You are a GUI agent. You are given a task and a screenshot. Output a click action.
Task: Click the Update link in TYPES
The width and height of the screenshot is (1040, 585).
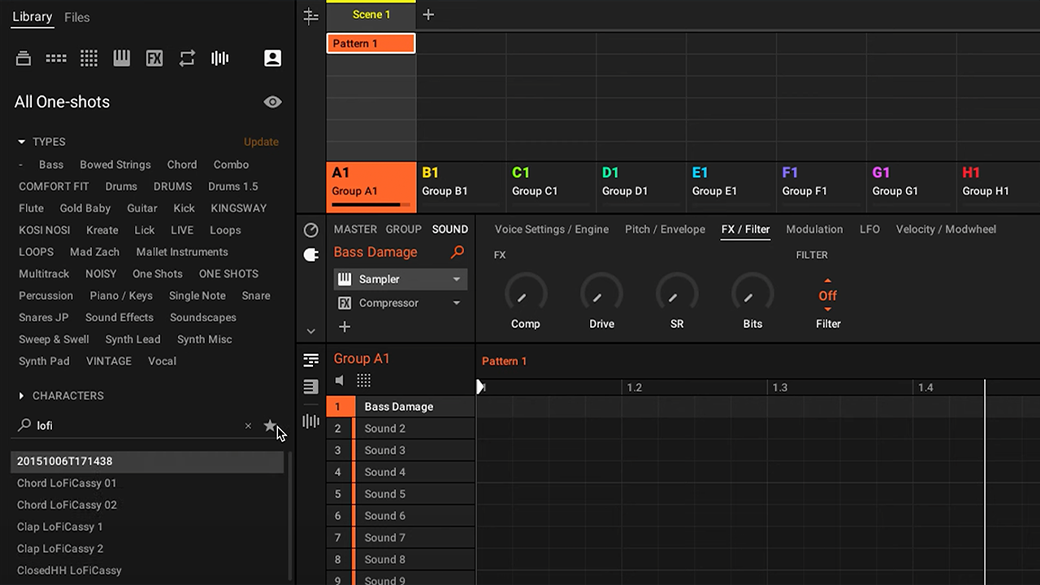[261, 142]
